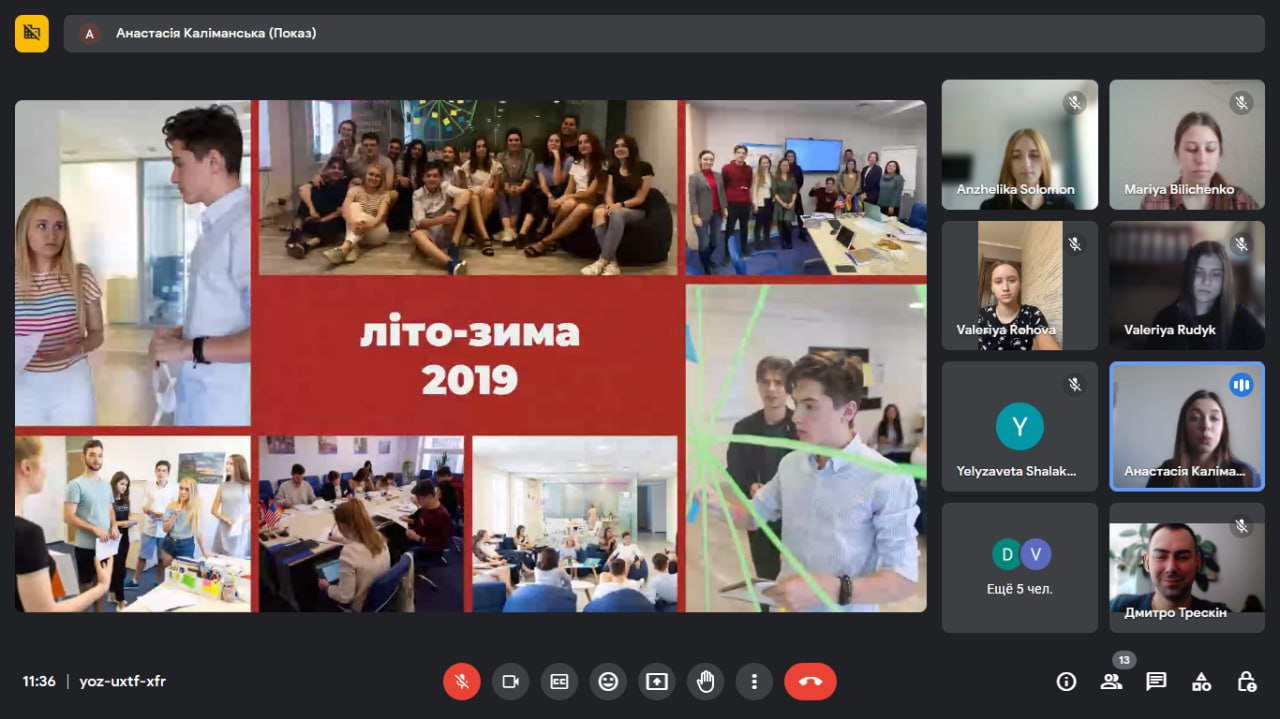Open the activities shapes icon
1280x719 pixels.
click(x=1202, y=681)
